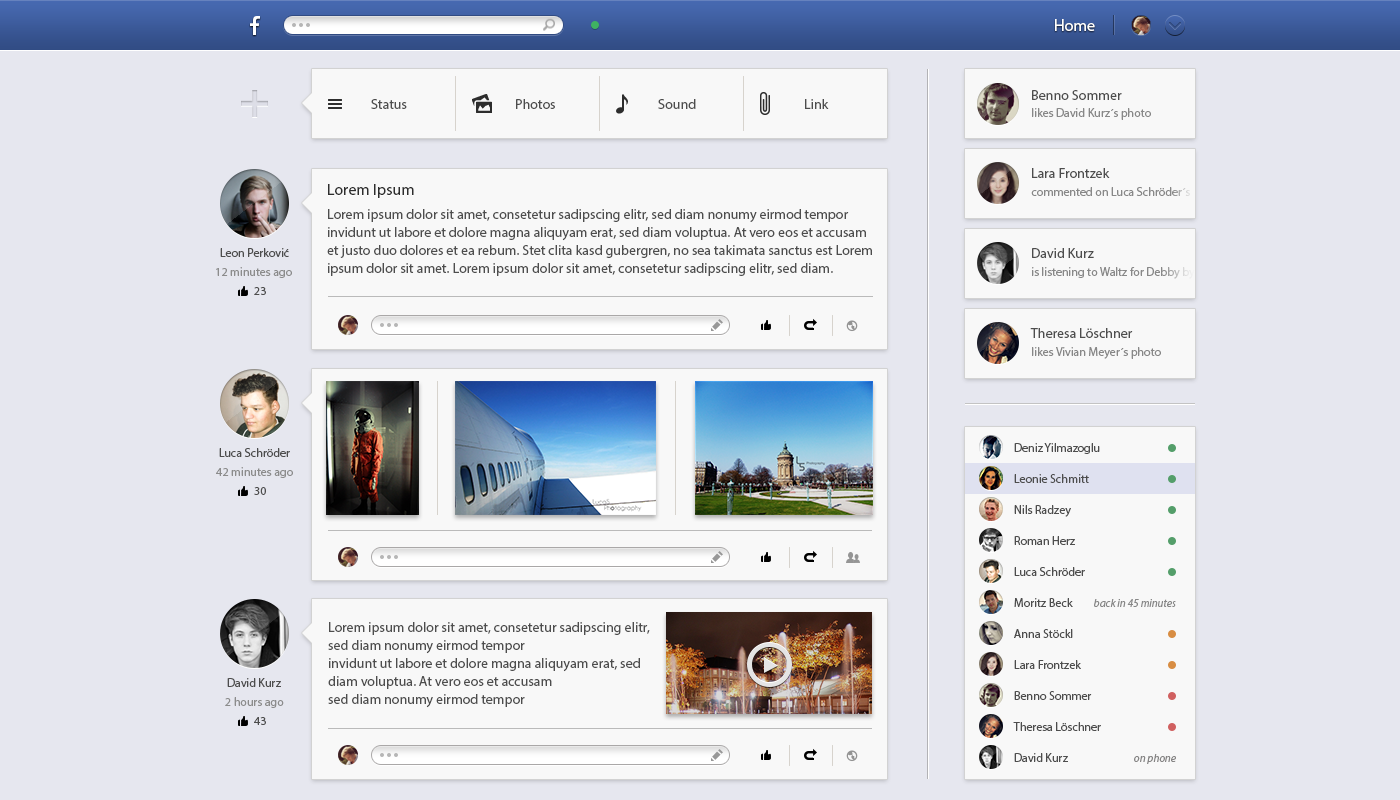Screen dimensions: 1400x800
Task: Open the astronaut suit photo thumbnail
Action: coord(372,448)
